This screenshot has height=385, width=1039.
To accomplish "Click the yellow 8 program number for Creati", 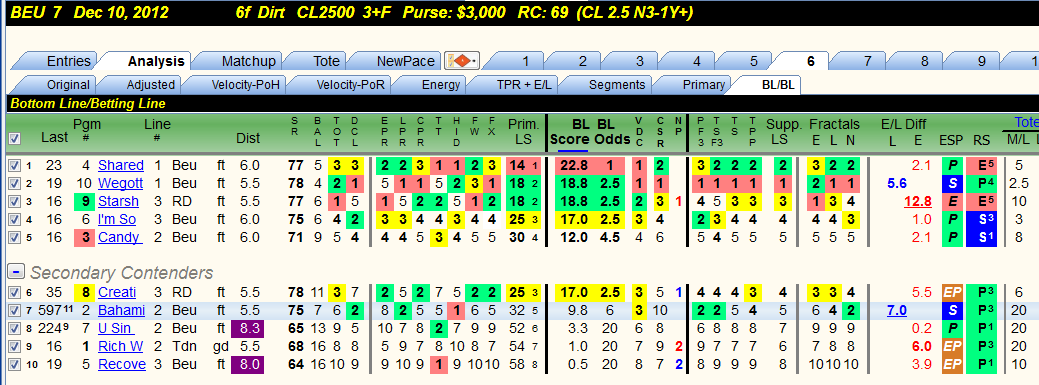I will pyautogui.click(x=85, y=292).
